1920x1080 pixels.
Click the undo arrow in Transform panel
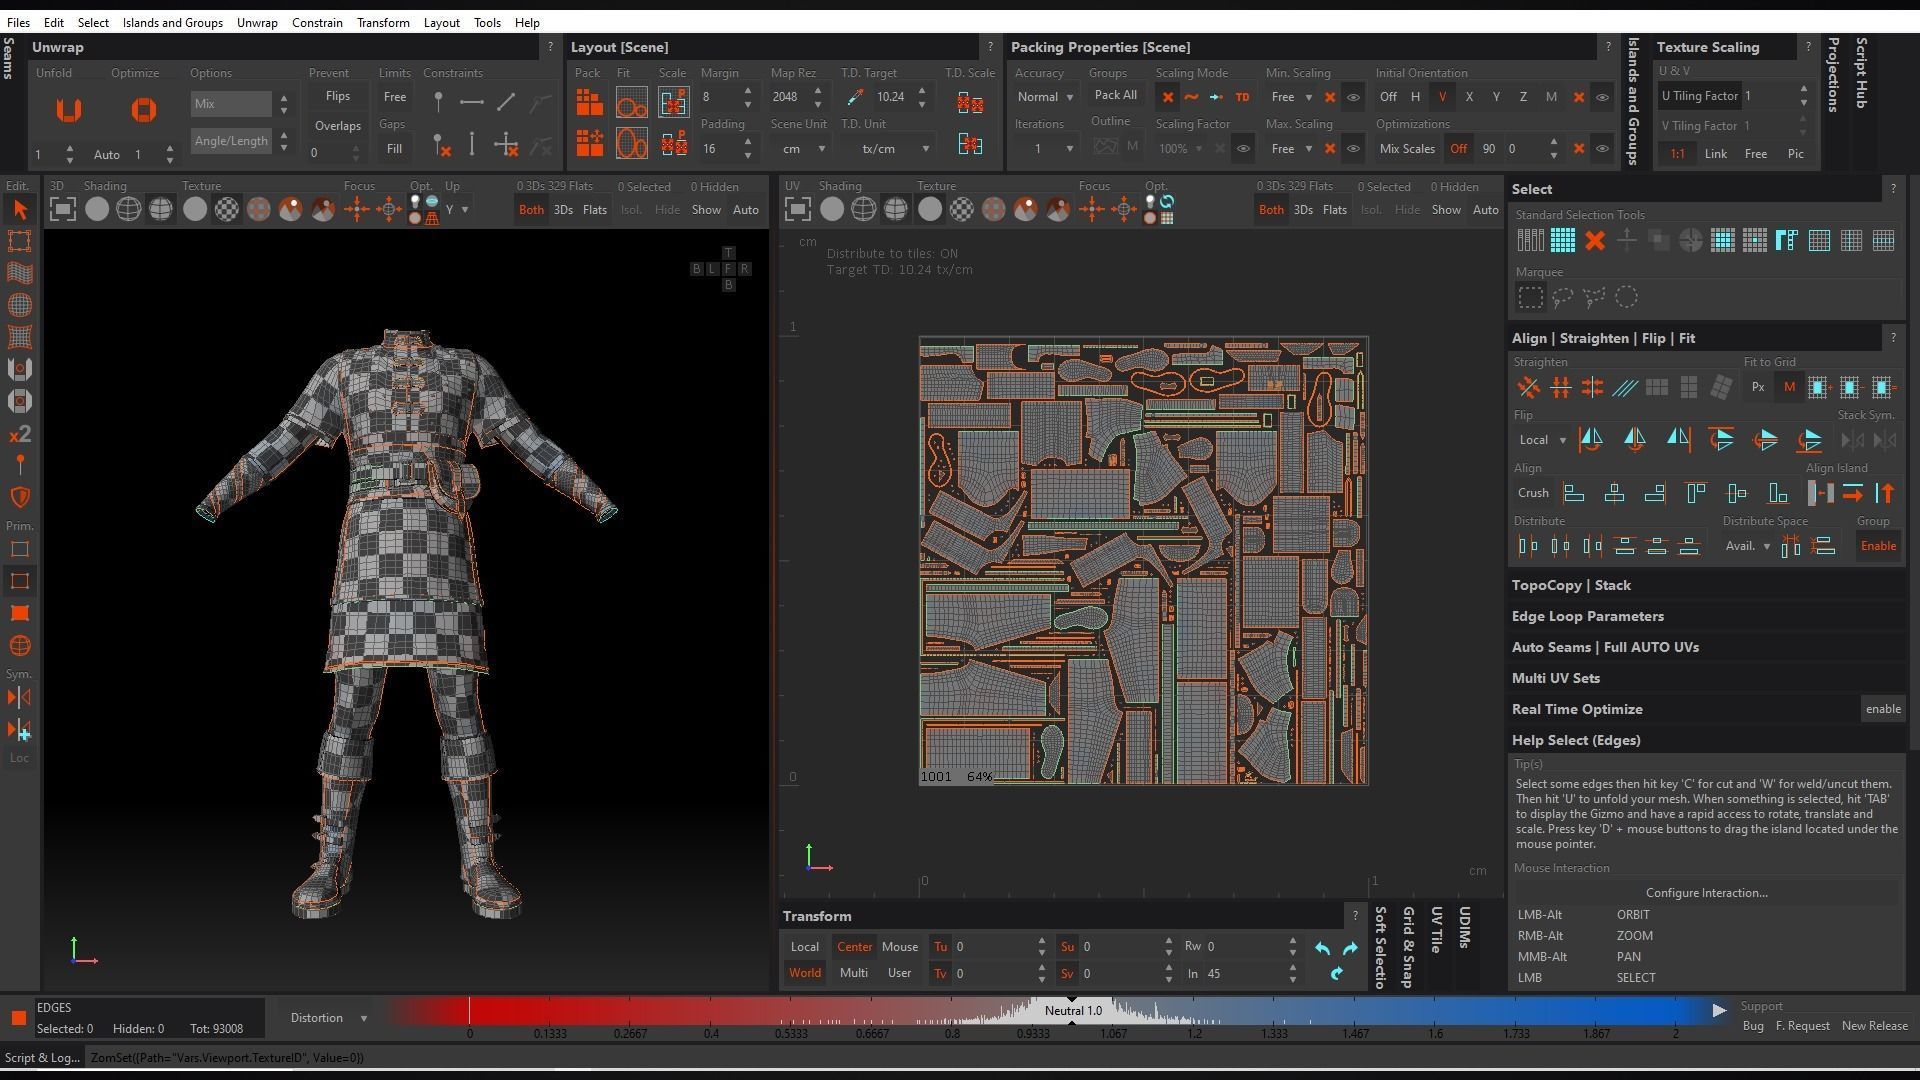1322,948
